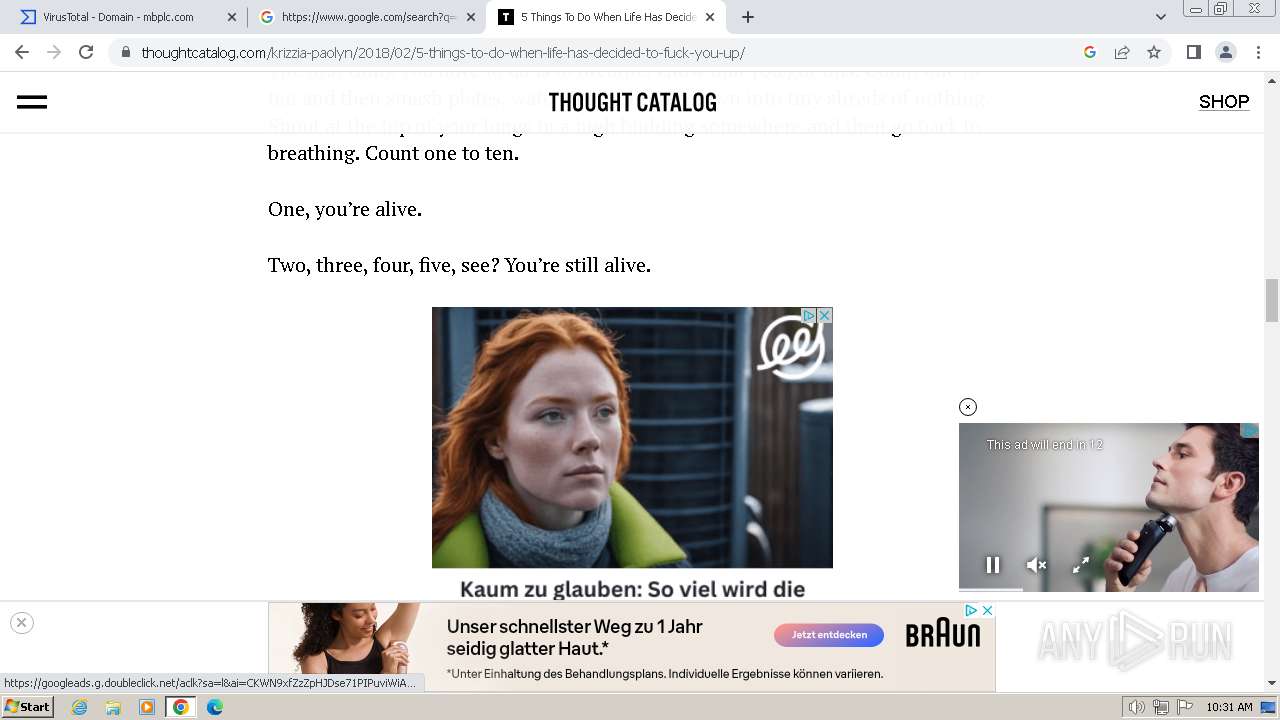
Task: Share this page icon
Action: (1122, 52)
